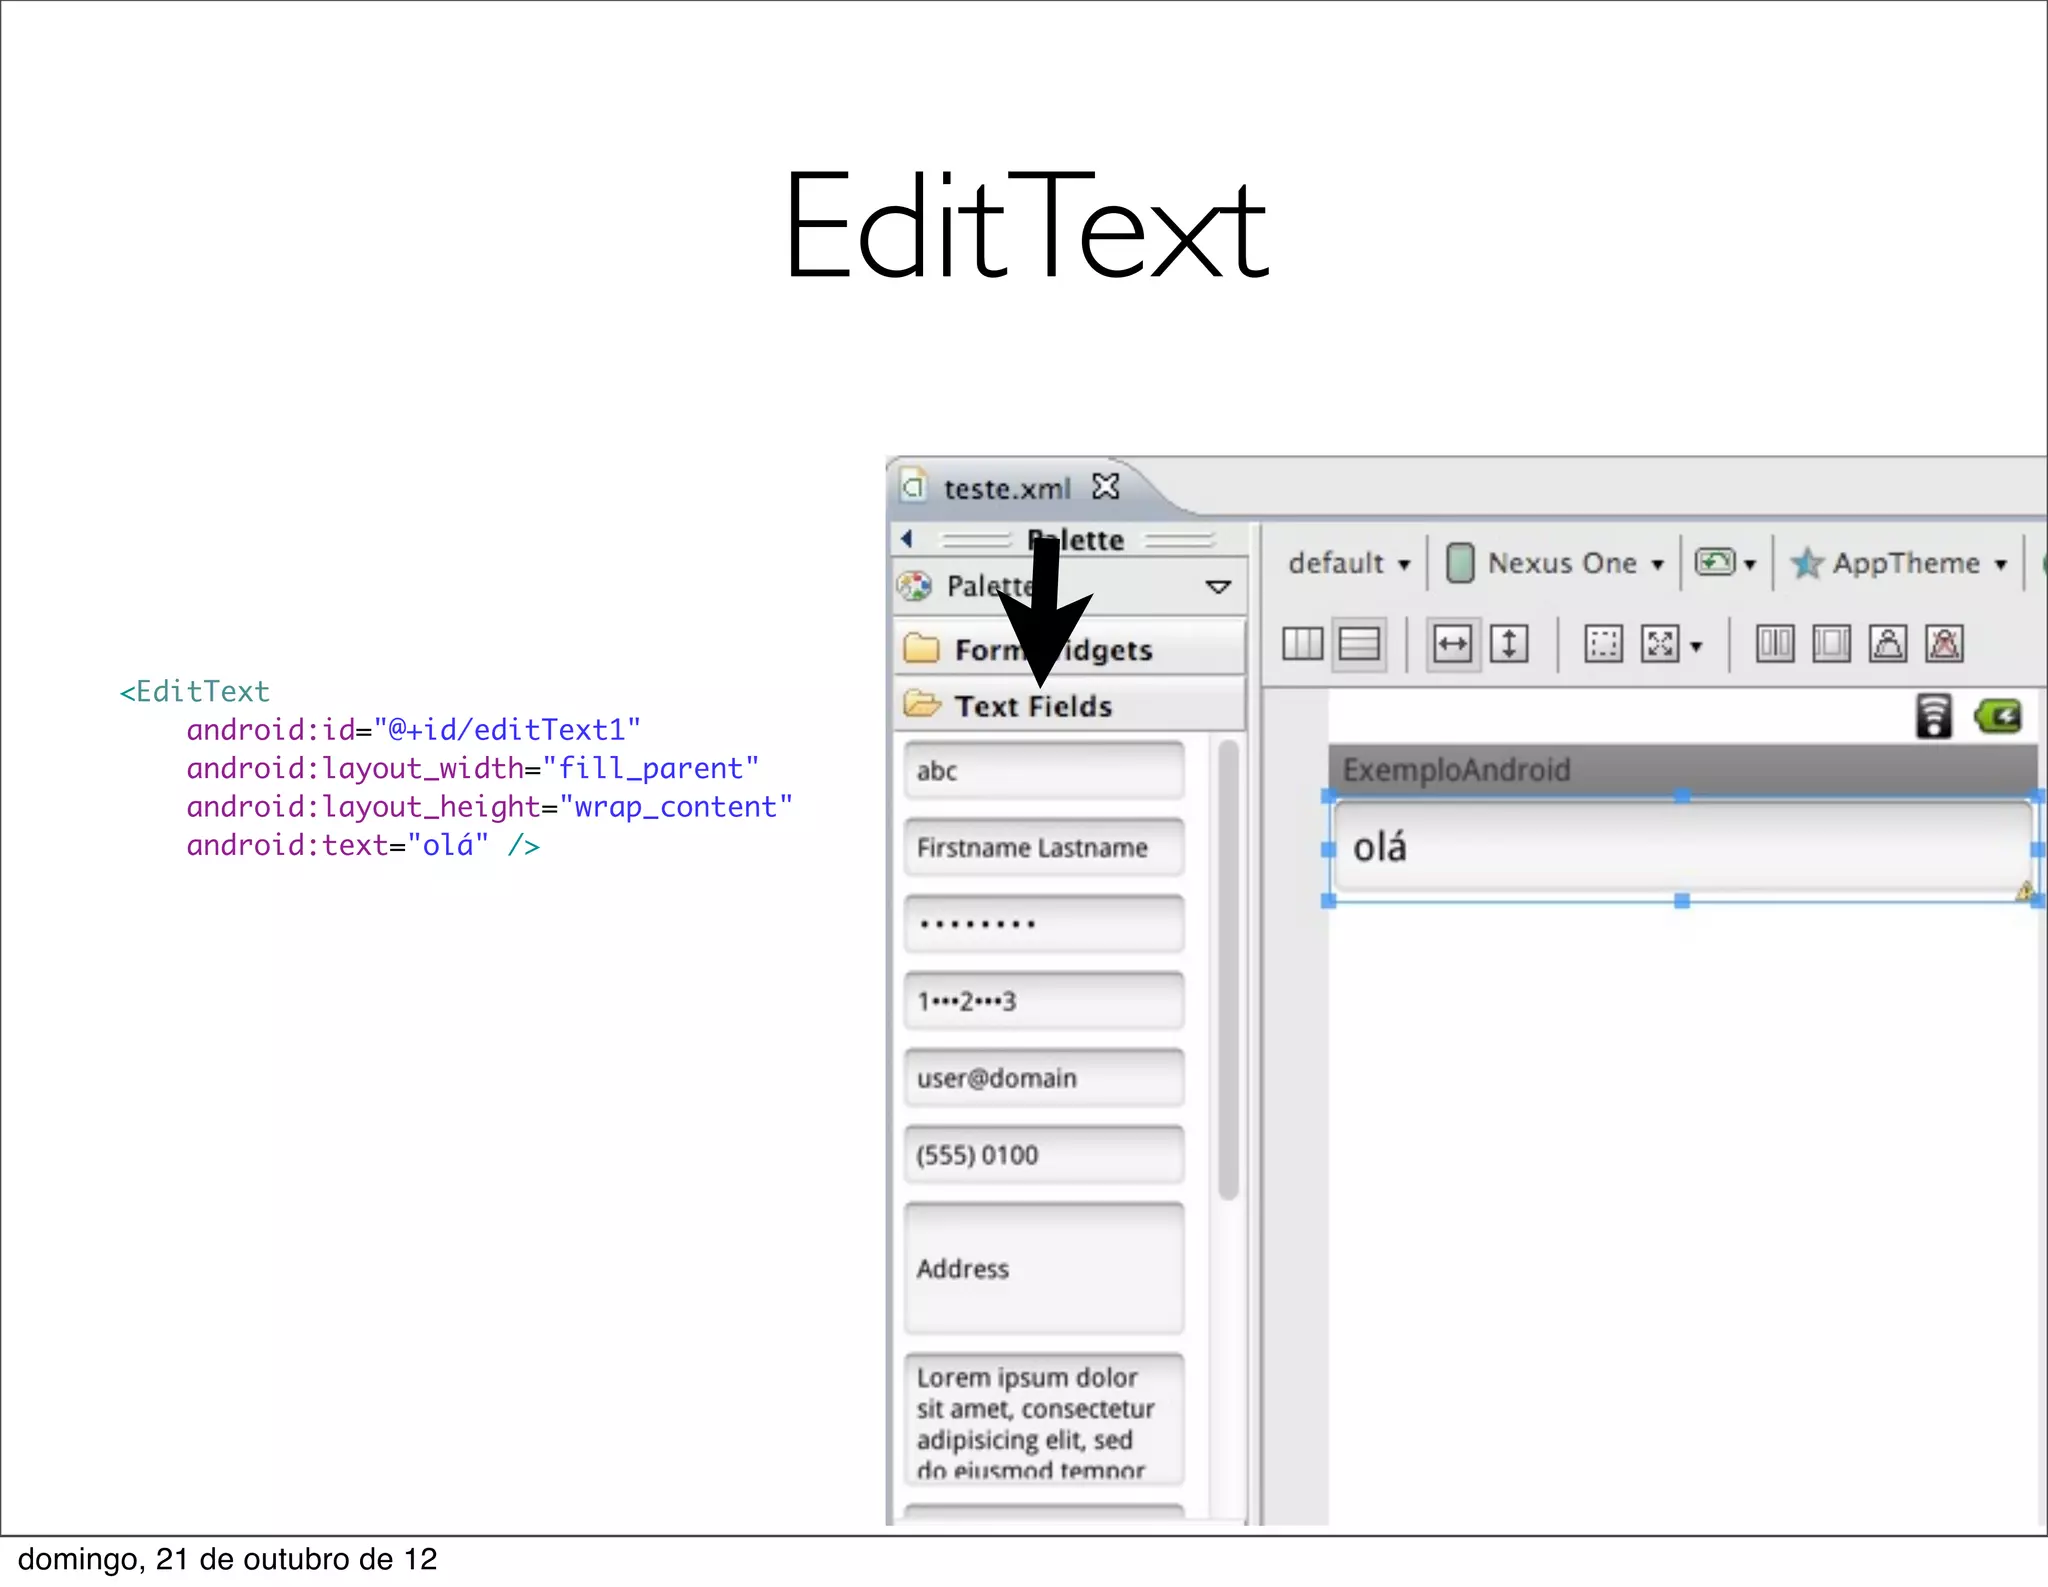Screen dimensions: 2048x1587
Task: Click the clear weights icon
Action: [x=1945, y=644]
